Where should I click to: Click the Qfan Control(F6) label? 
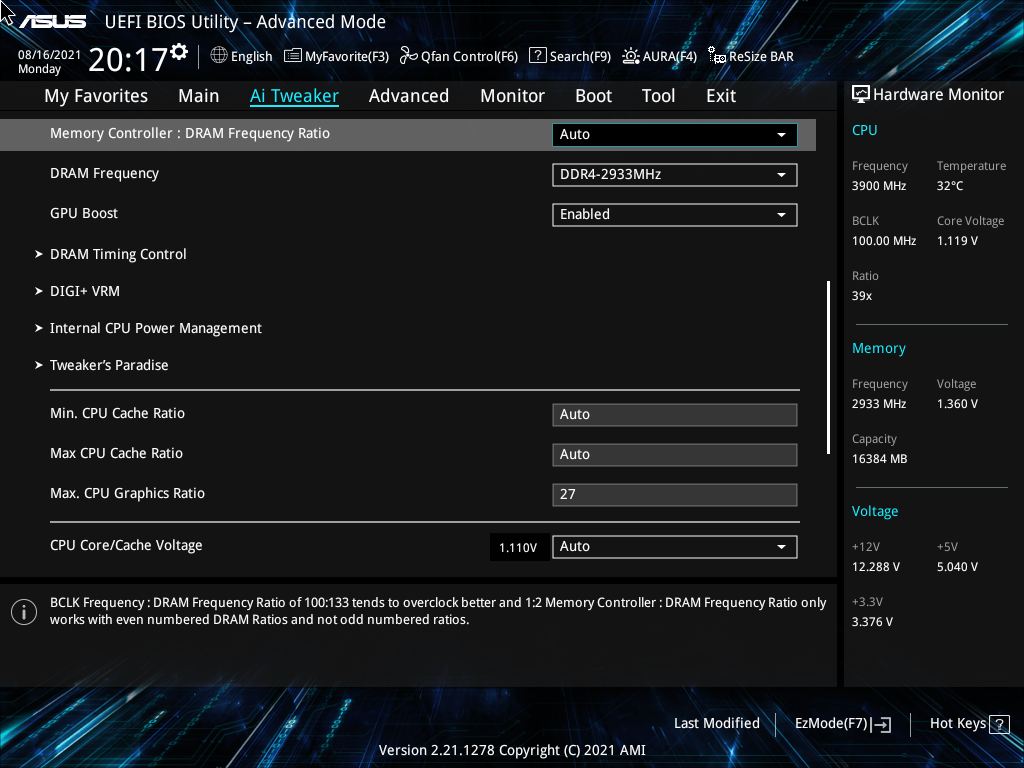click(469, 56)
